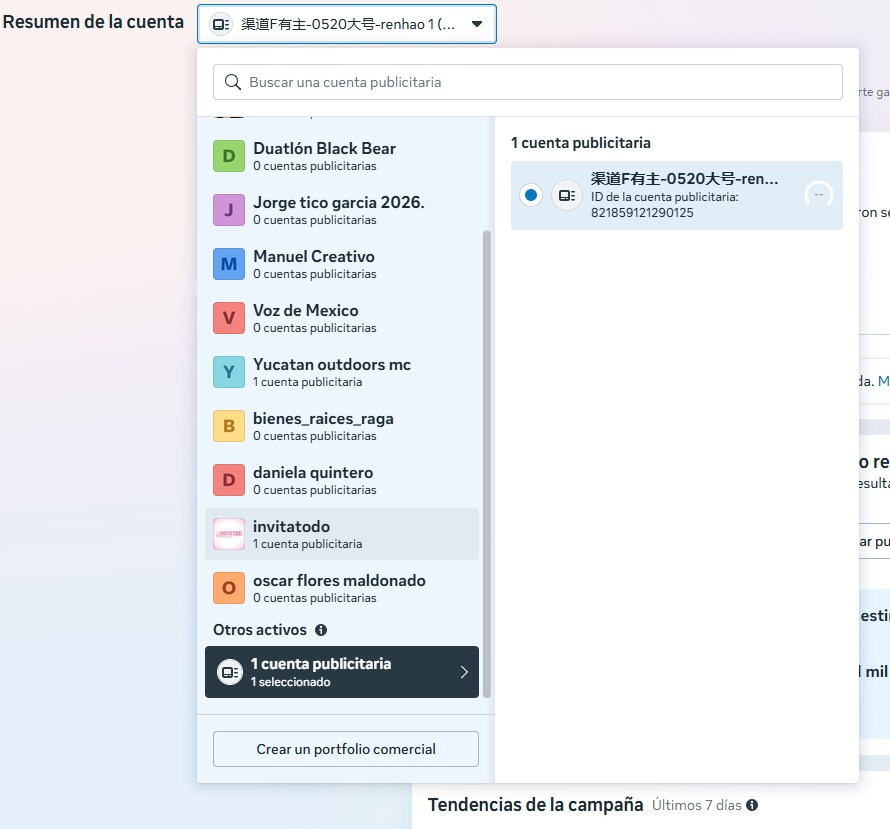Click the loading spend indicator on account row
The height and width of the screenshot is (829, 890).
click(818, 195)
